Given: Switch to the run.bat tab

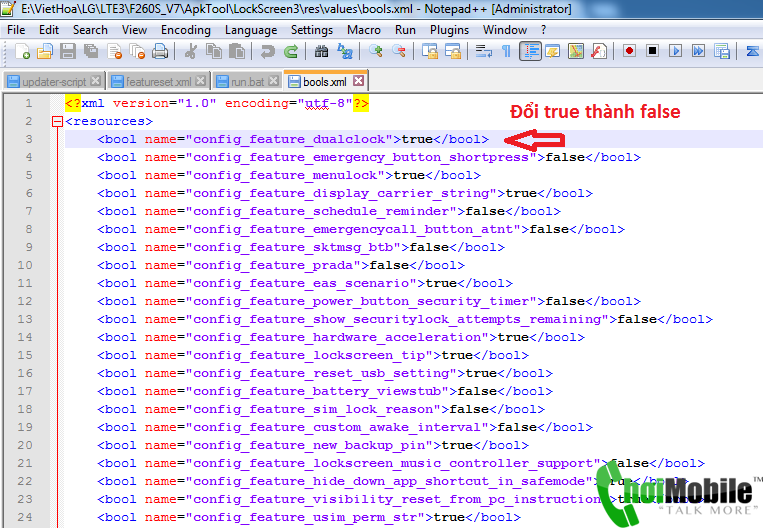Looking at the screenshot, I should point(247,82).
